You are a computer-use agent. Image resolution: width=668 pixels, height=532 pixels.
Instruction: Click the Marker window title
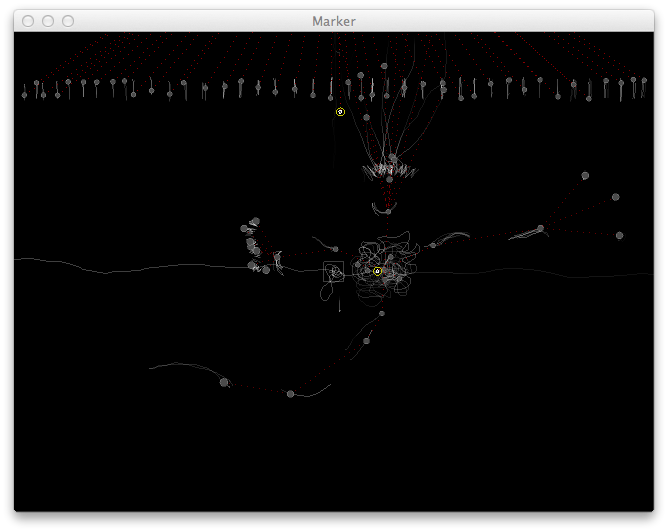point(333,21)
